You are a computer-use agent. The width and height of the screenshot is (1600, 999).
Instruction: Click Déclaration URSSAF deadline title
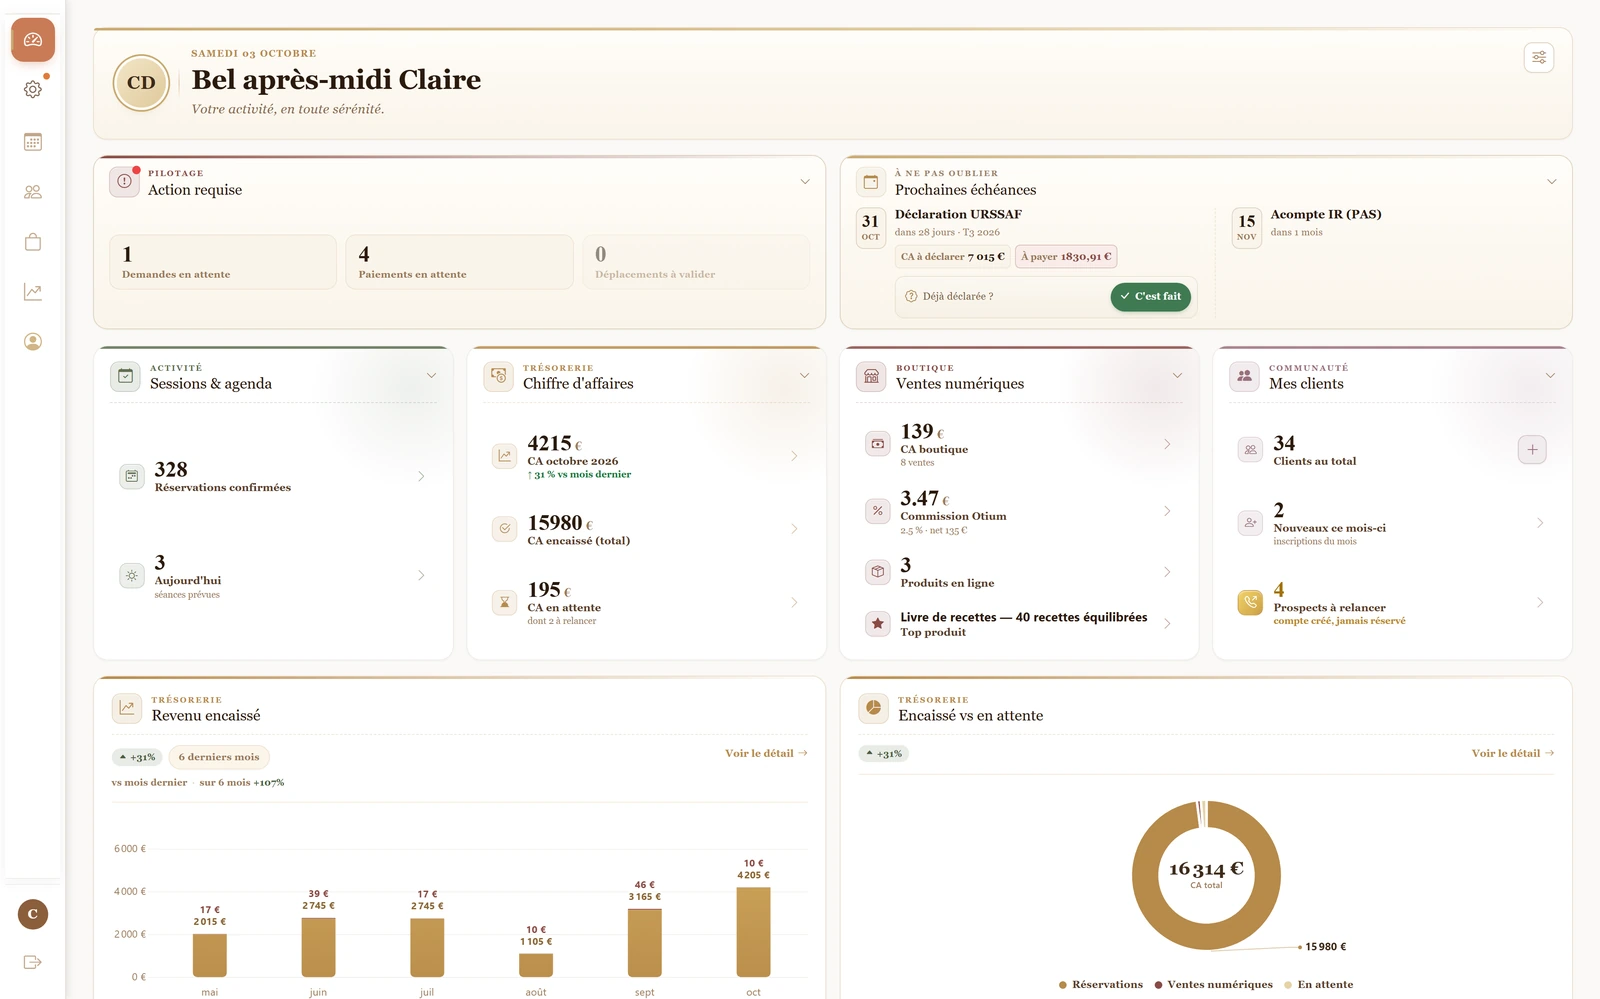pos(958,215)
